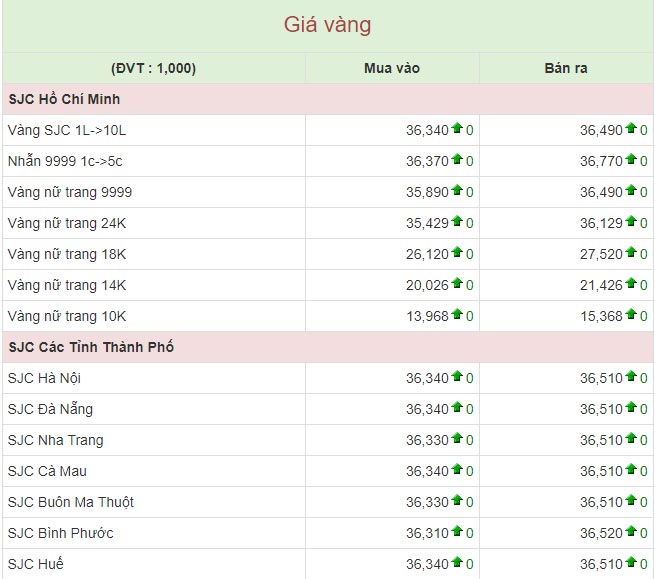
Task: Select the Mua vào column header
Action: tap(392, 68)
